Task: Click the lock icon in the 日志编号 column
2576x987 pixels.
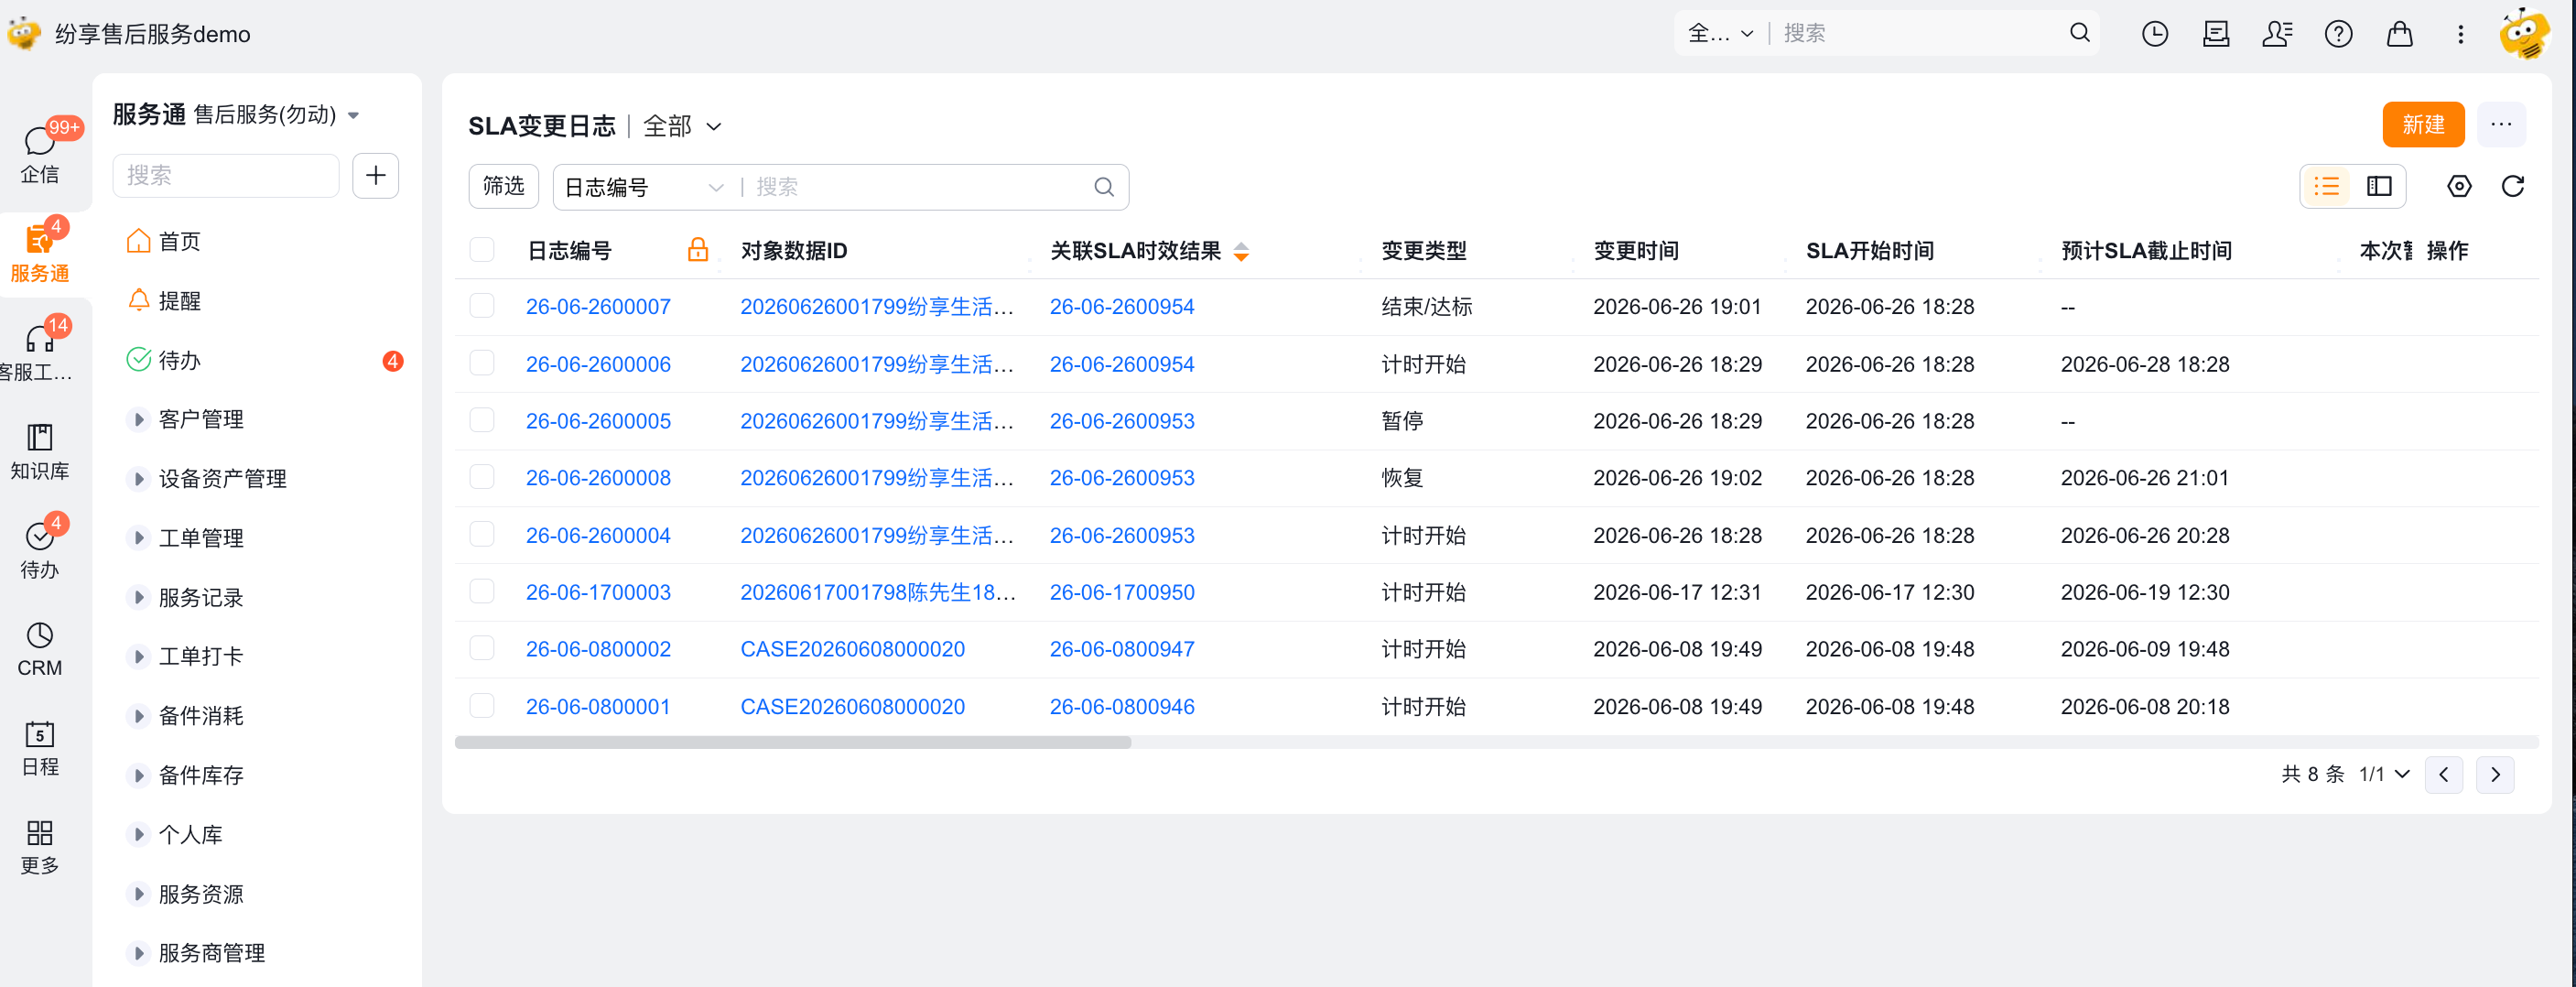Action: pyautogui.click(x=698, y=250)
